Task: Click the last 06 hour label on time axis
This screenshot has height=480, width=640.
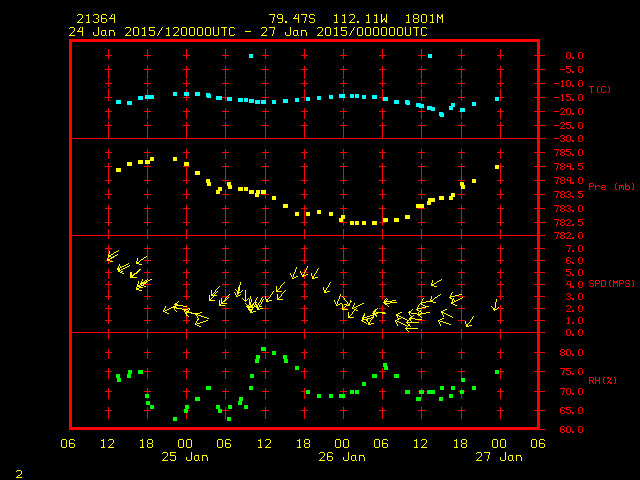Action: coord(538,444)
